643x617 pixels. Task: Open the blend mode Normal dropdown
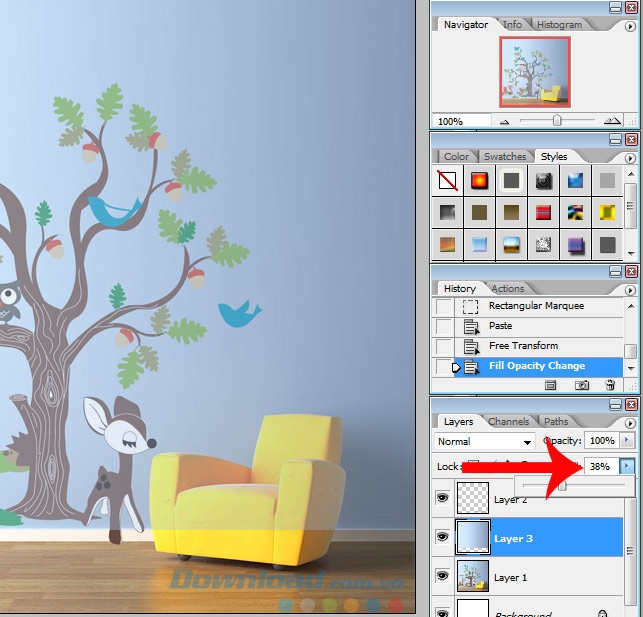coord(484,441)
